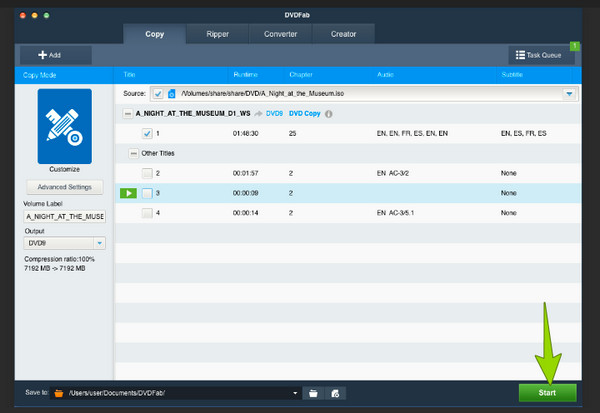This screenshot has width=600, height=413.
Task: Switch to the Converter tab
Action: point(280,34)
